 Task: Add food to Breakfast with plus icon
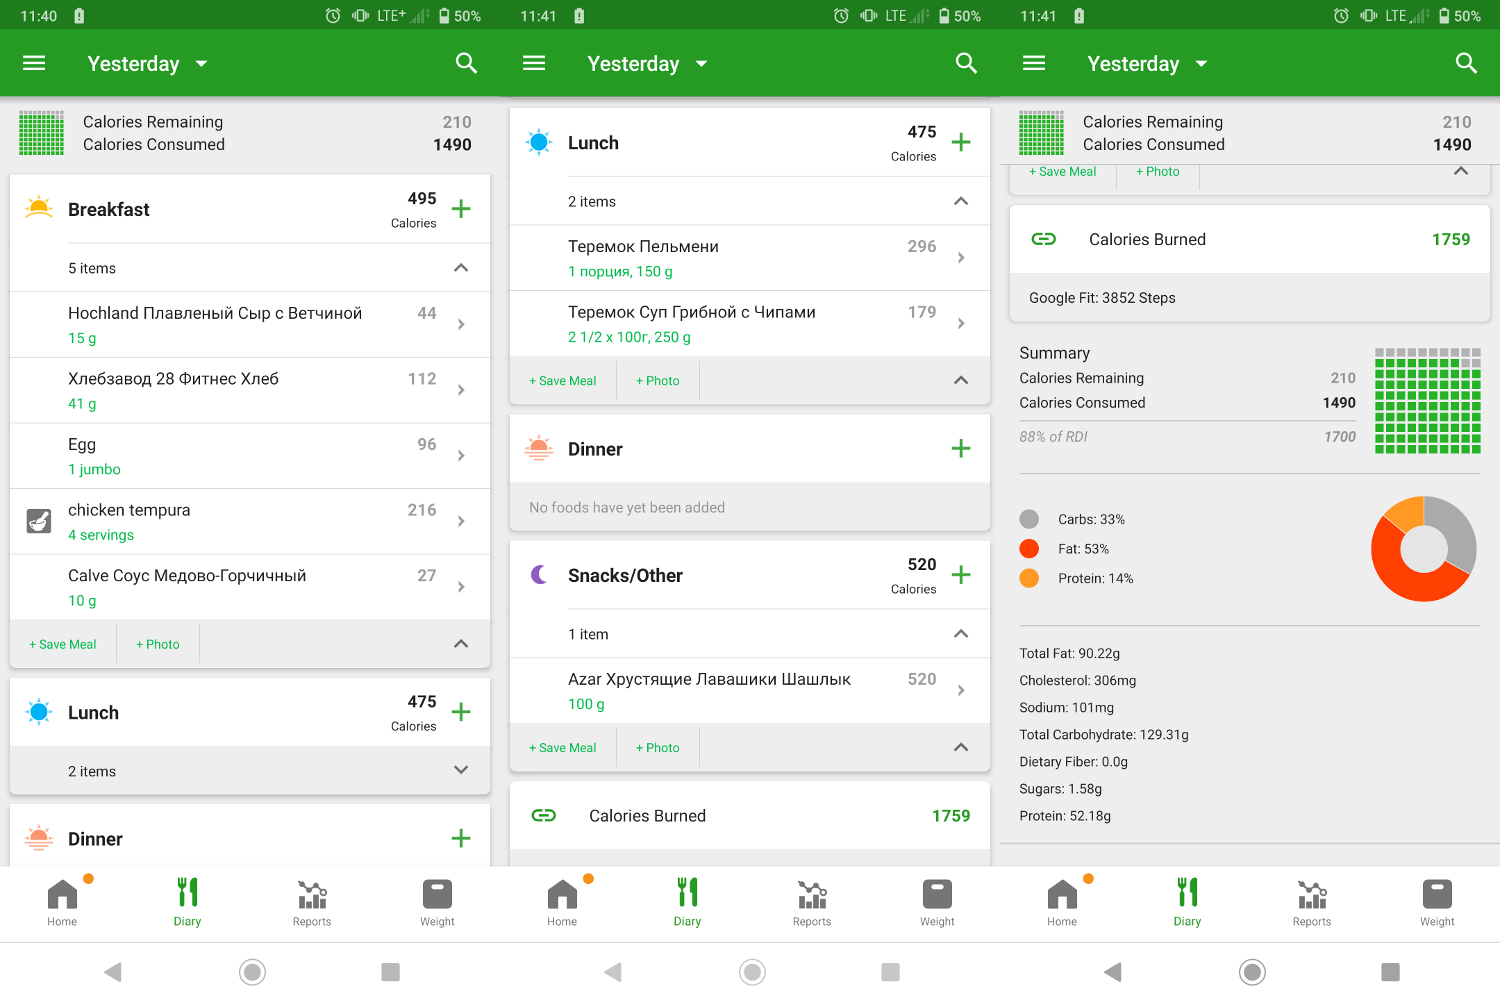[461, 209]
